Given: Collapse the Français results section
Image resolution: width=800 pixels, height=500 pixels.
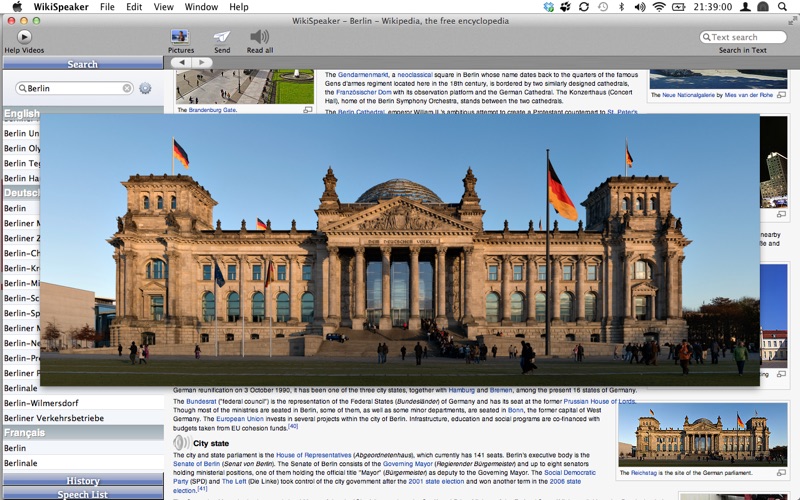Looking at the screenshot, I should [83, 433].
